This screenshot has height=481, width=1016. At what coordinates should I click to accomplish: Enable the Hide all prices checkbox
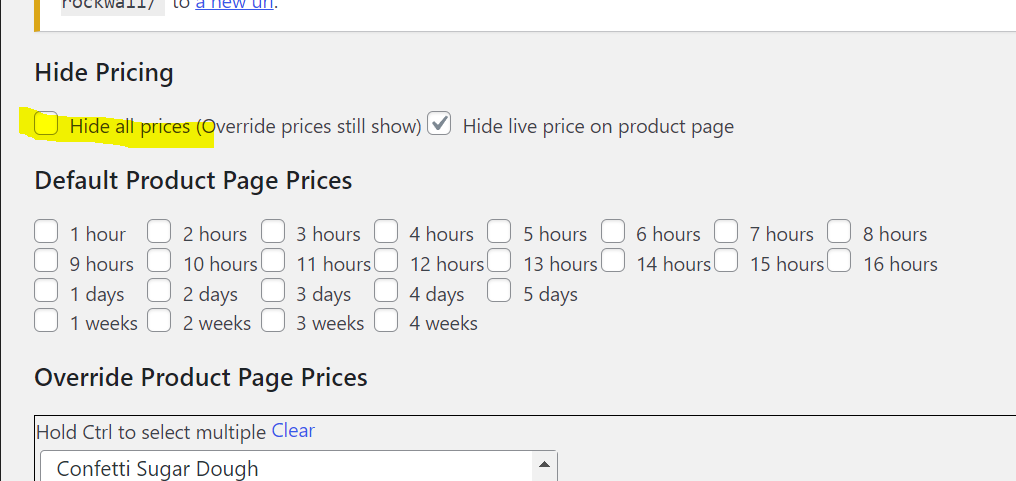[46, 125]
